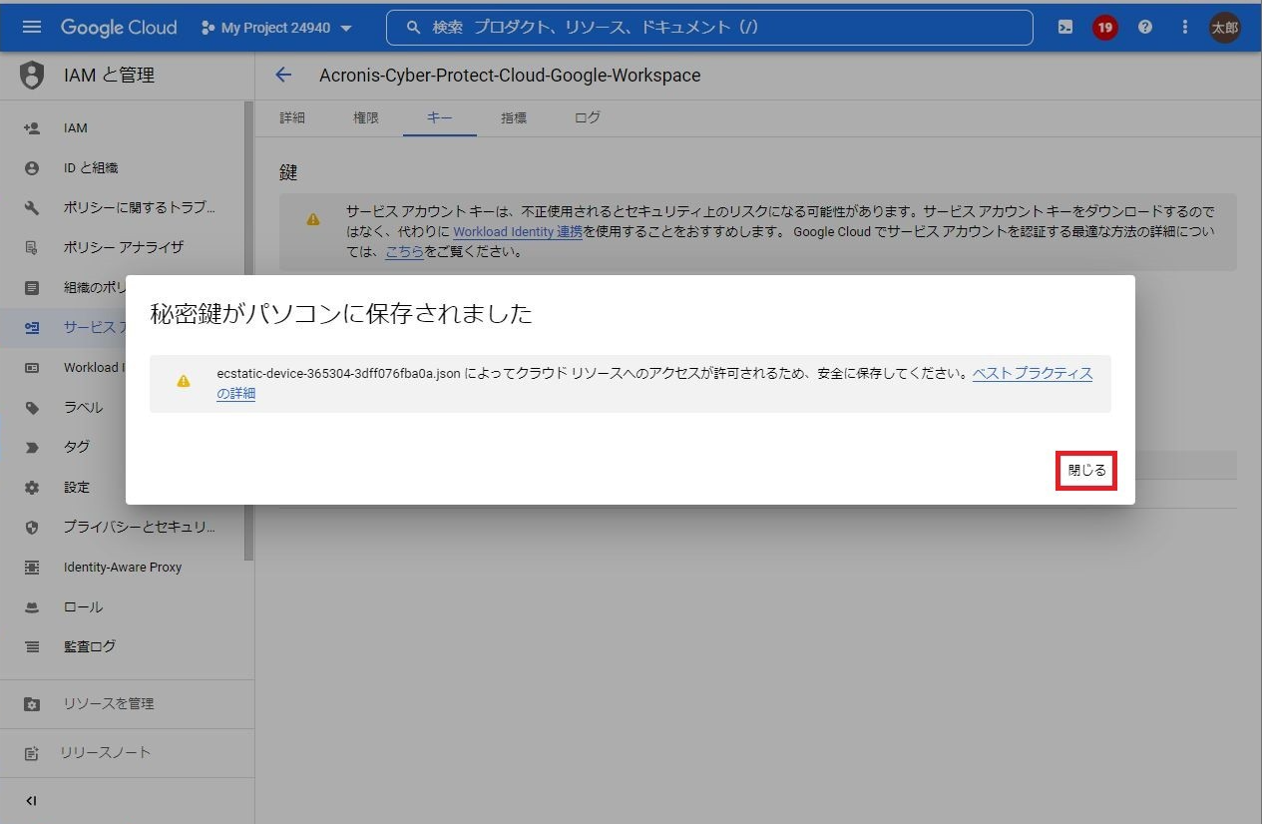Viewport: 1262px width, 824px height.
Task: Click the リソースを管理 folder-gear icon
Action: [x=32, y=704]
